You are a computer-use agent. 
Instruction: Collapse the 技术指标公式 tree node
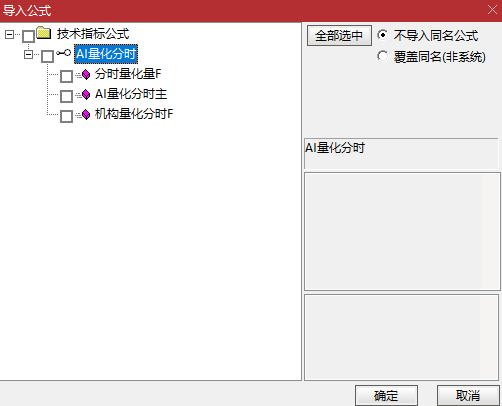(x=10, y=34)
